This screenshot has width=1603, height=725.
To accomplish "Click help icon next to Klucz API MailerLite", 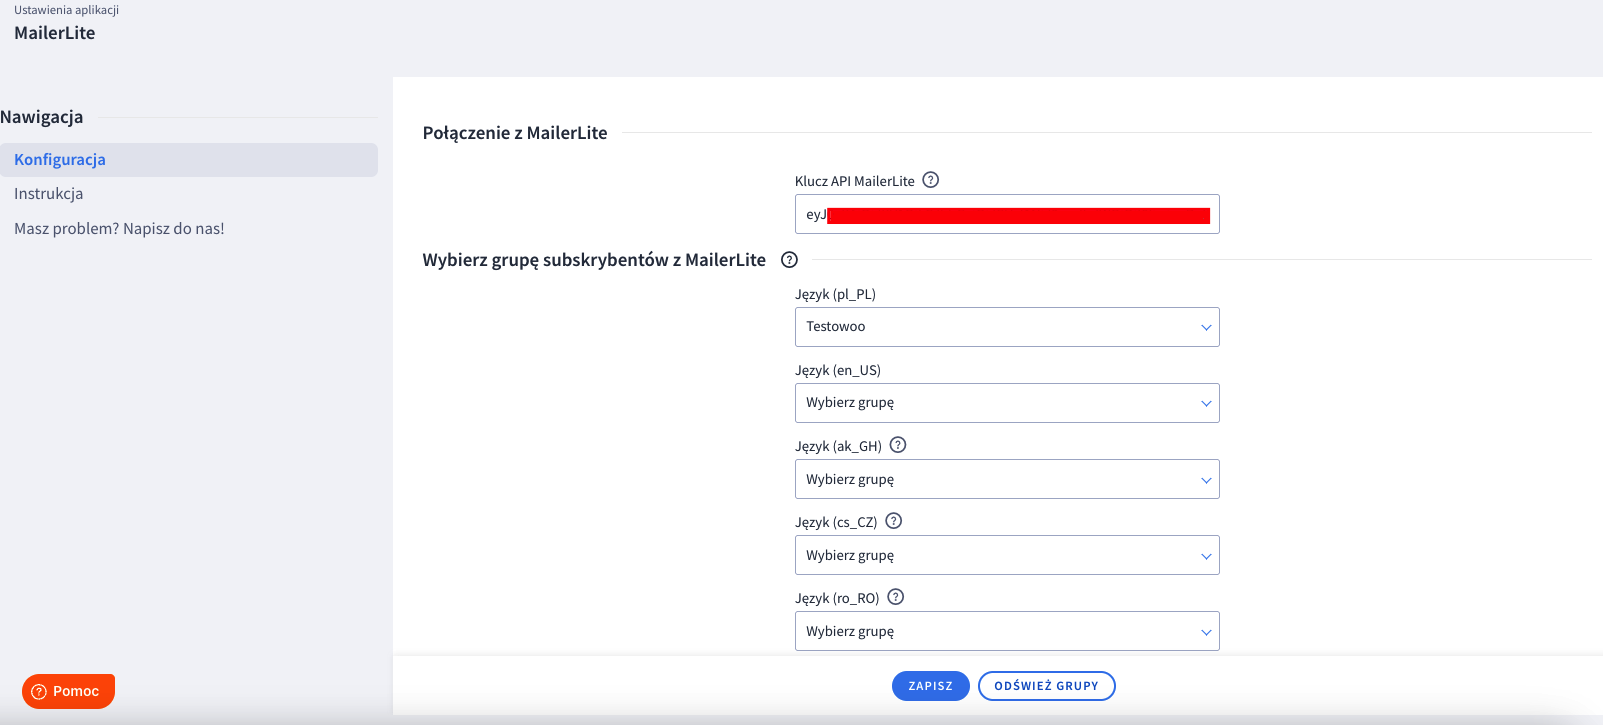I will pos(931,180).
